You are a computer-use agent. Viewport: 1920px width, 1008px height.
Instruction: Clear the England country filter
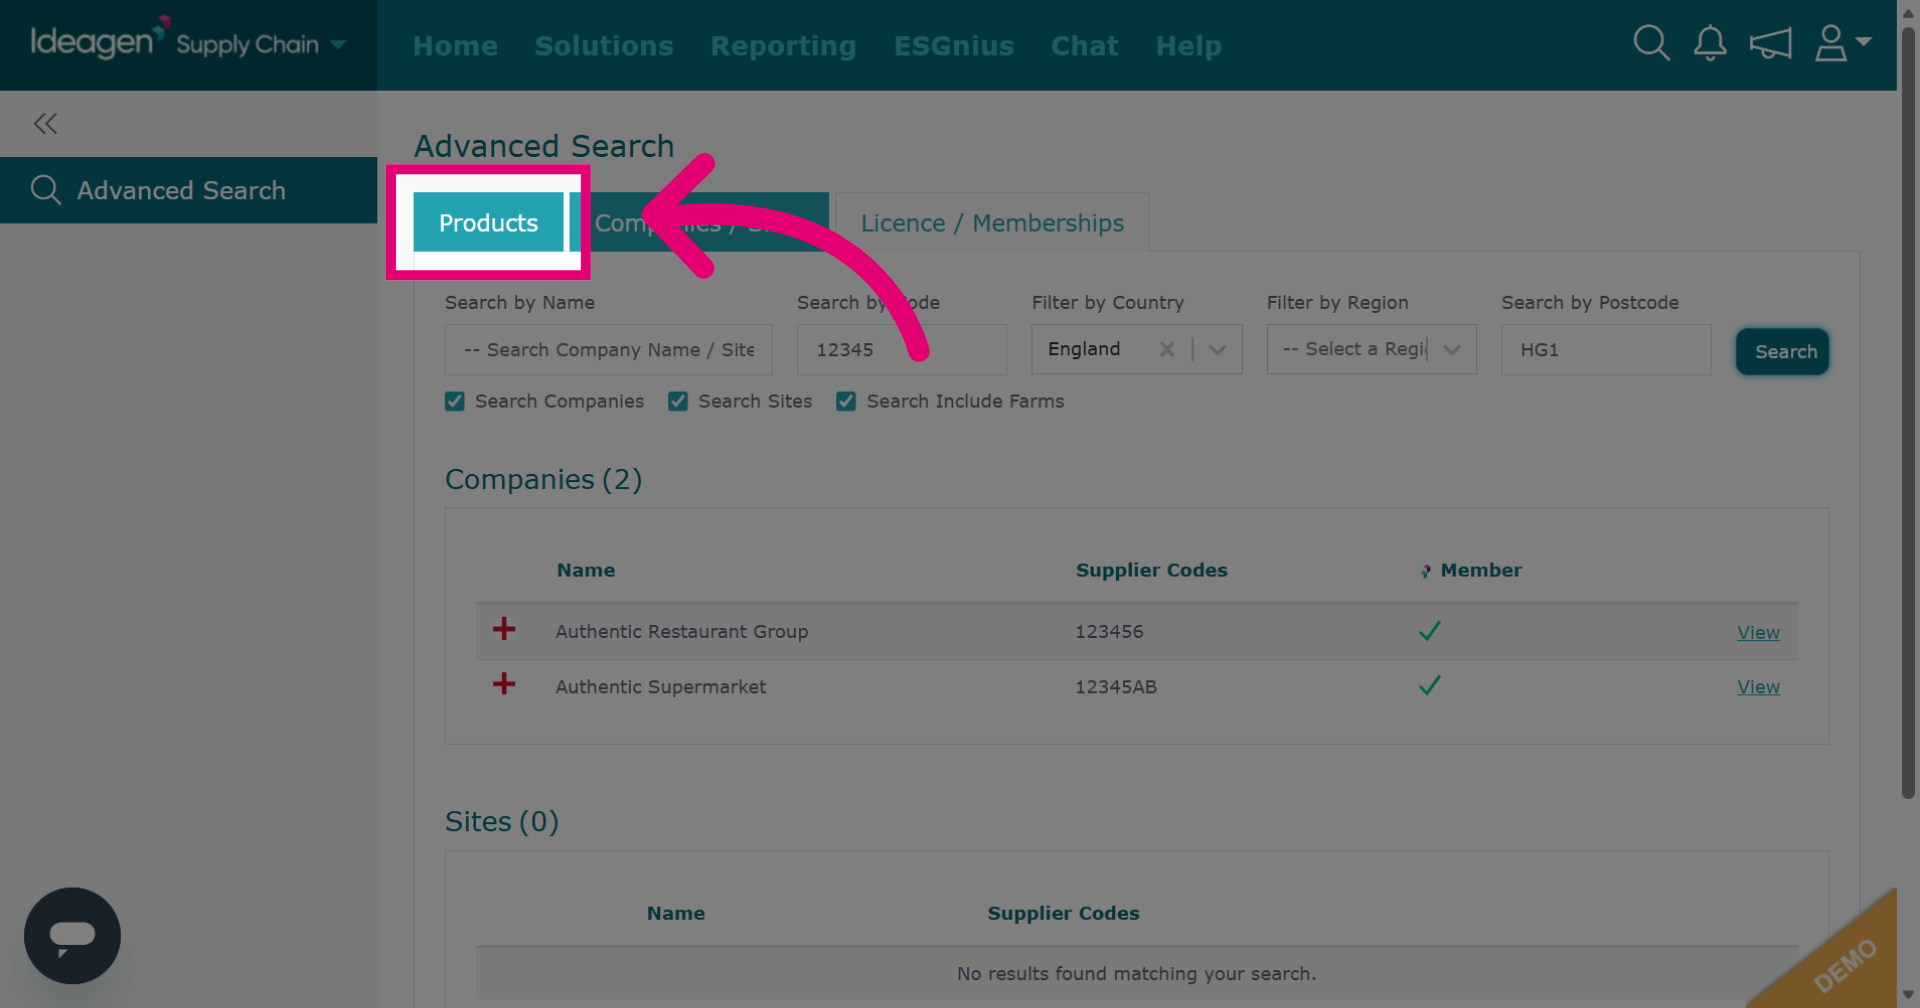(1166, 349)
